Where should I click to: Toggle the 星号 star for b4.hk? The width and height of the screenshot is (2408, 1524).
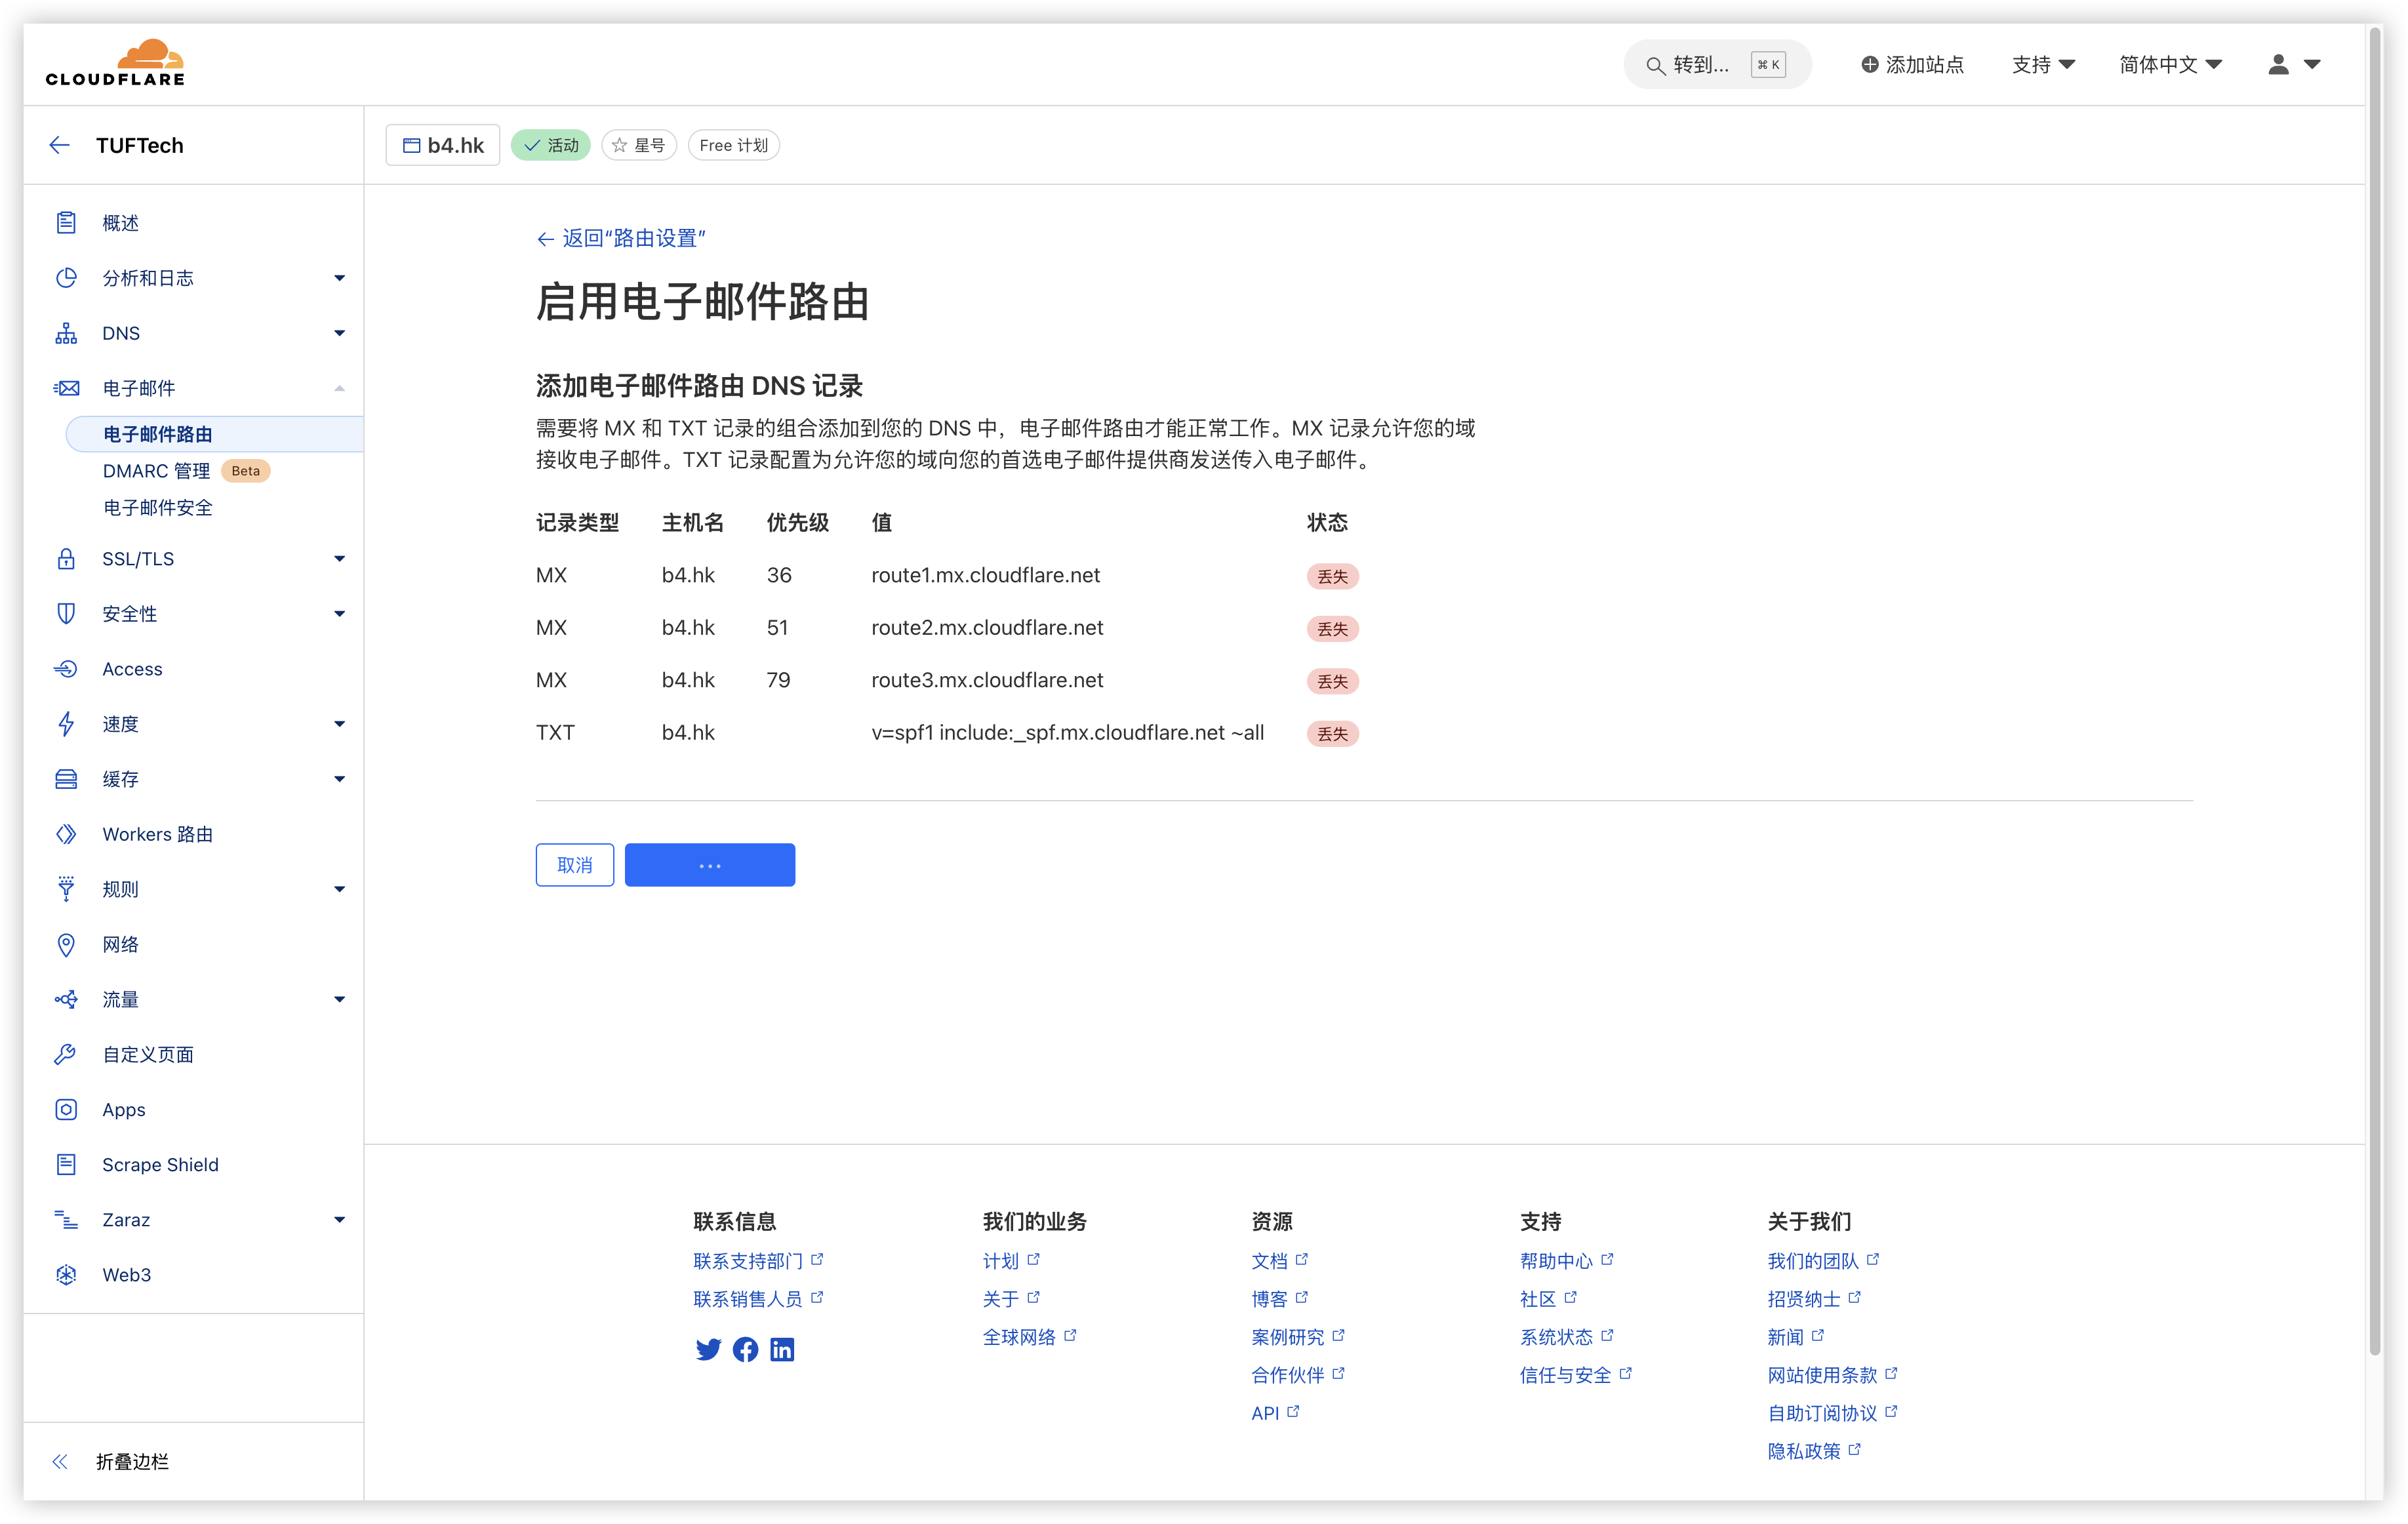pyautogui.click(x=638, y=144)
